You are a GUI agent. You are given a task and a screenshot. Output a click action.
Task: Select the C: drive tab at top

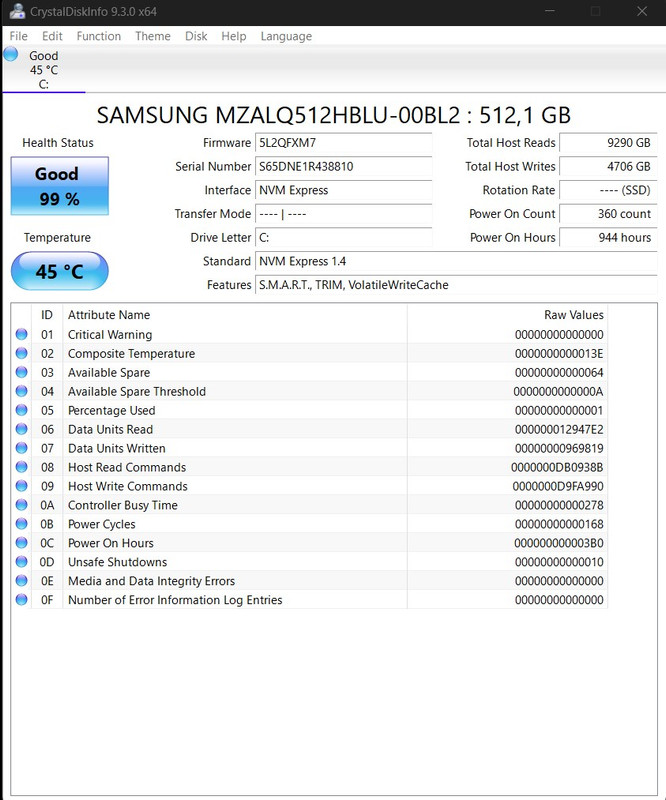tap(44, 70)
